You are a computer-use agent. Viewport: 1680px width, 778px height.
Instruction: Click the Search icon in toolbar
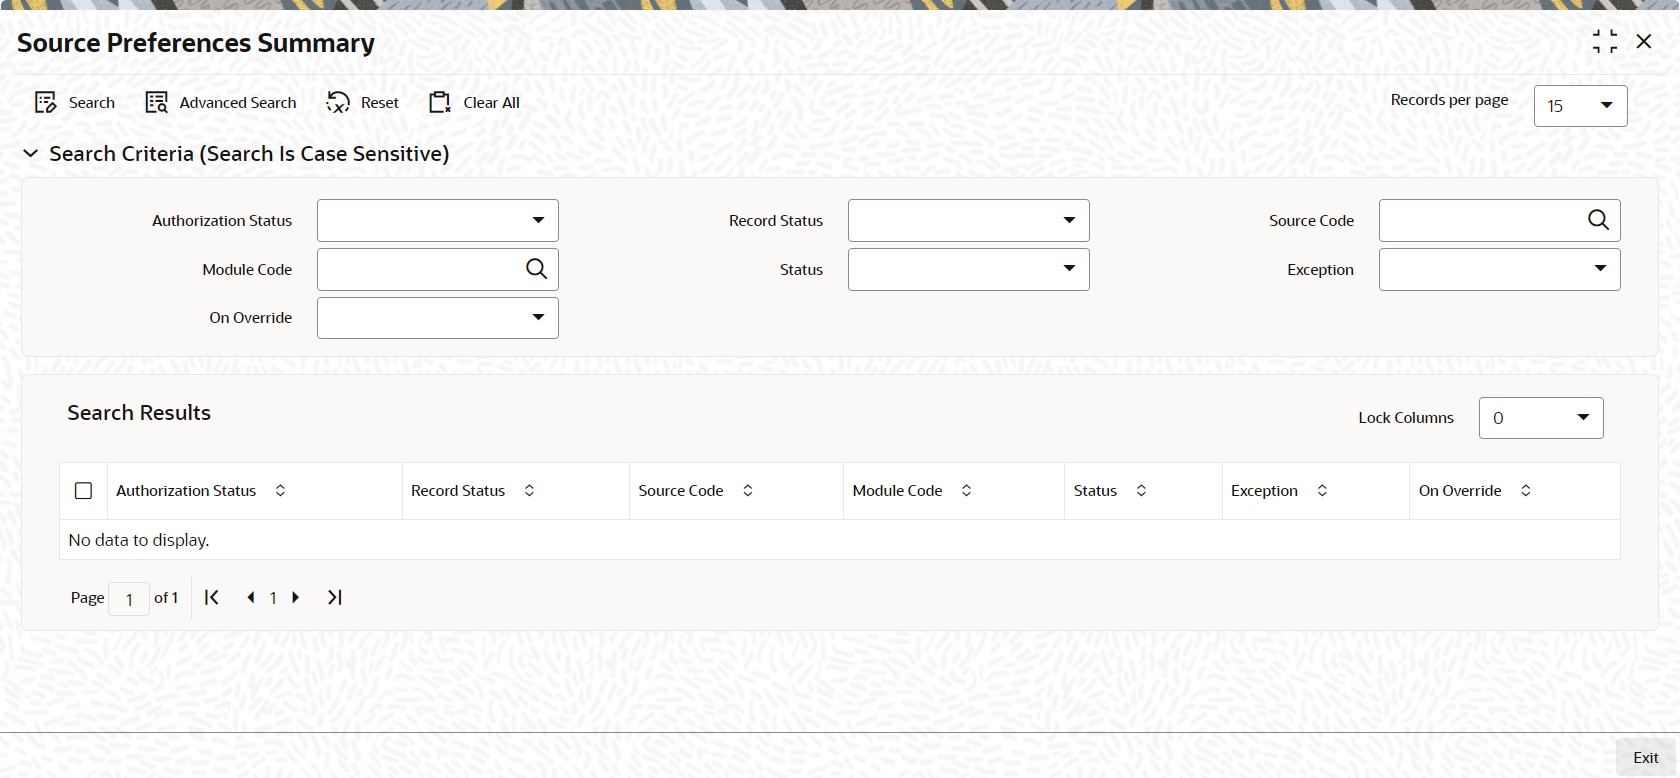click(x=46, y=102)
